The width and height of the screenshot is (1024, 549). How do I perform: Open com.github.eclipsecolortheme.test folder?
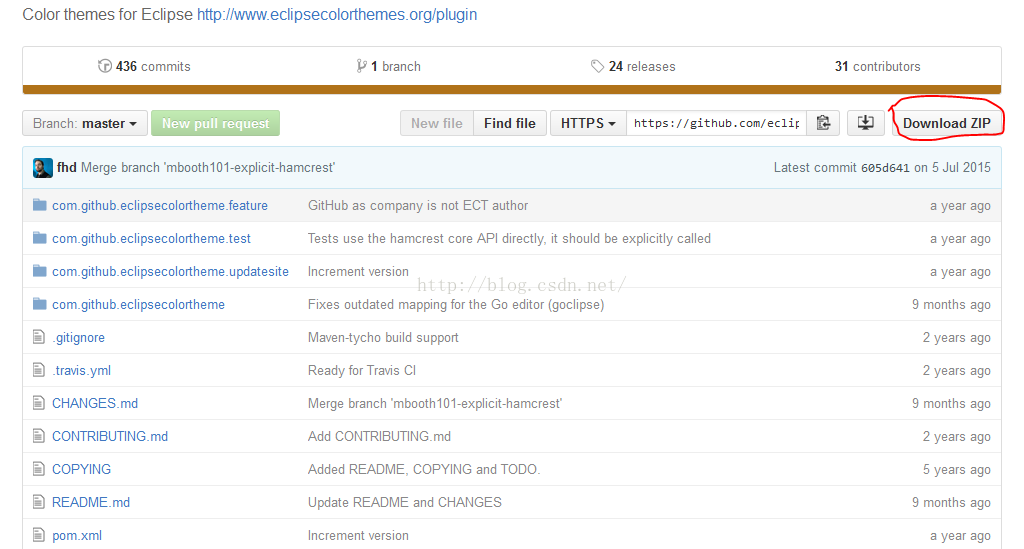pos(152,239)
